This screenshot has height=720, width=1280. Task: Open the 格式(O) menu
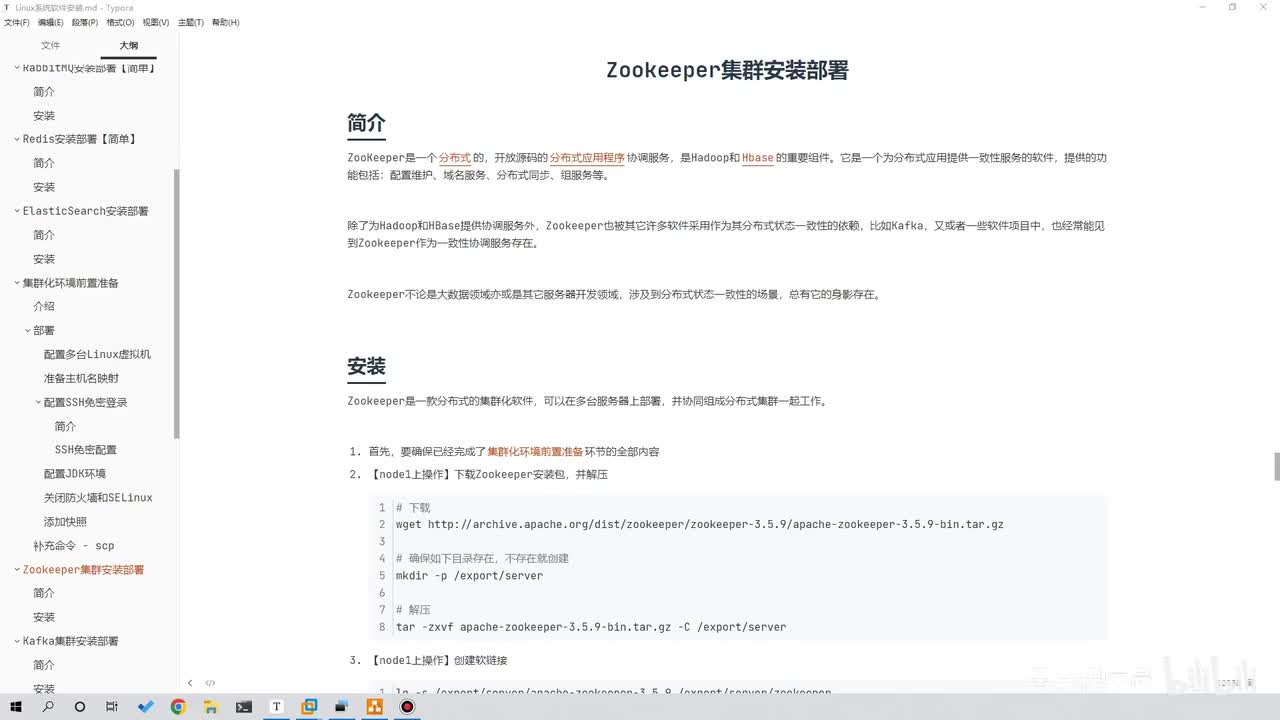(120, 22)
